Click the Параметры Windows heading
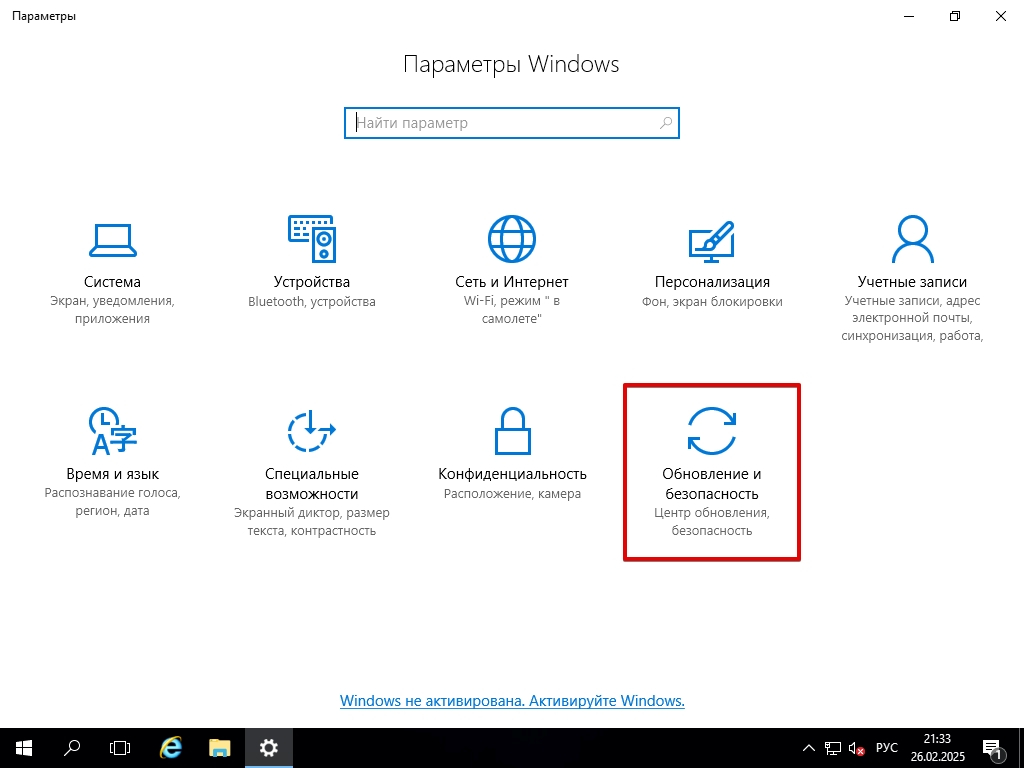Screen dimensions: 1024x768 511,64
